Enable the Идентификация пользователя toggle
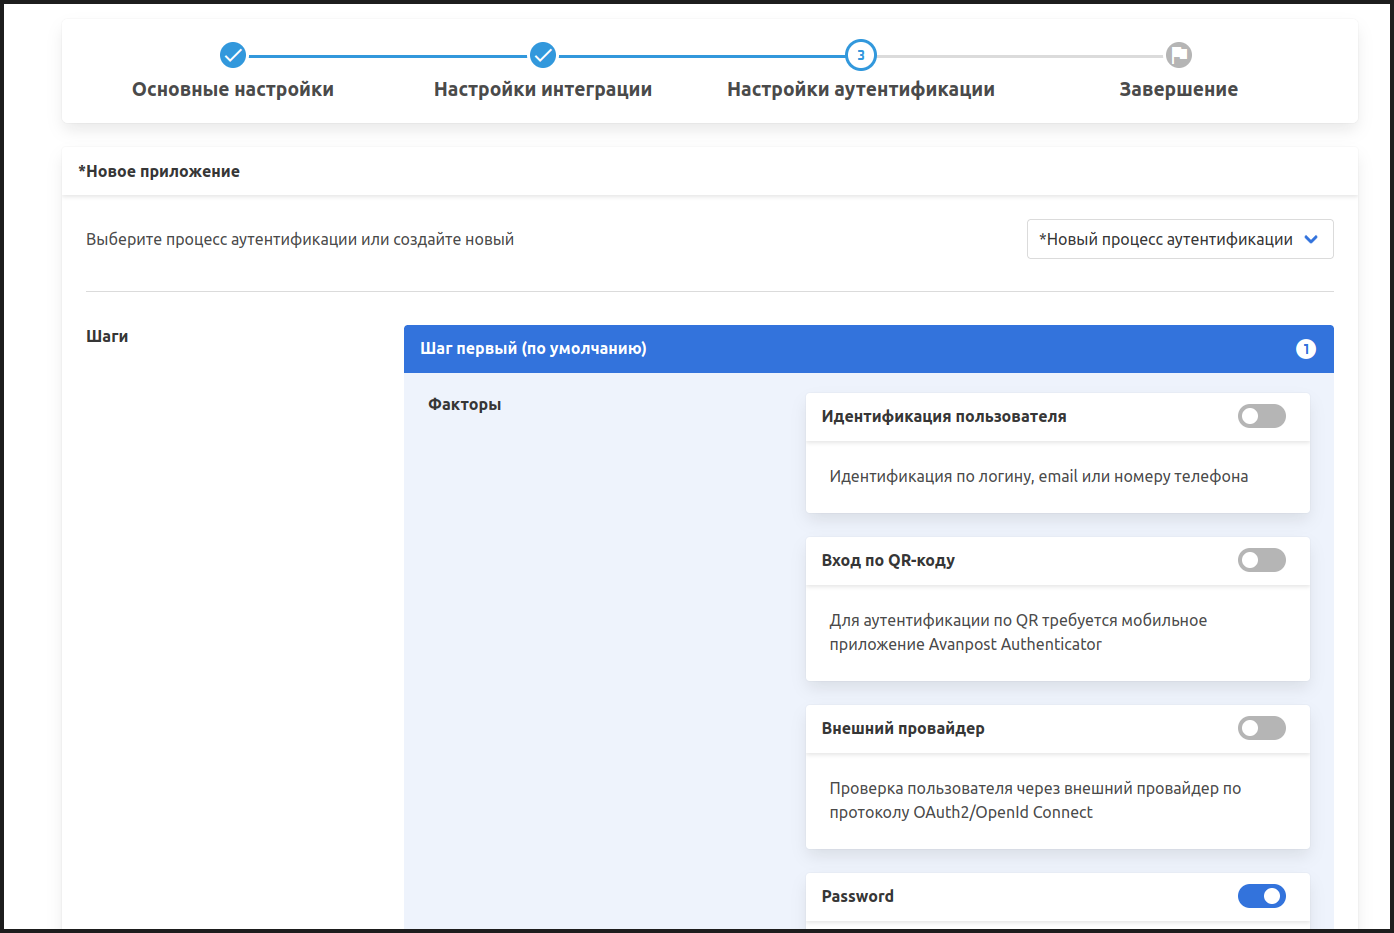1394x933 pixels. 1261,416
